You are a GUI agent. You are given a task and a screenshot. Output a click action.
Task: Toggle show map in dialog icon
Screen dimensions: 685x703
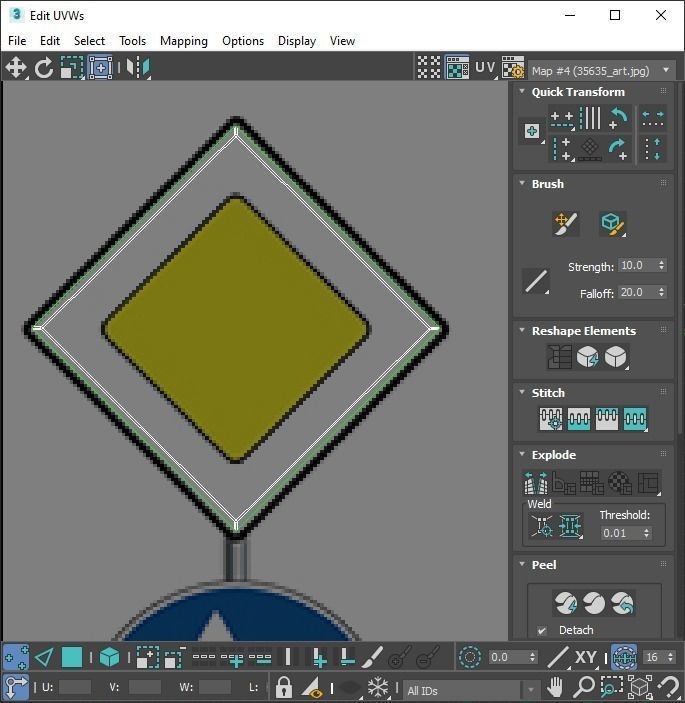(x=457, y=68)
